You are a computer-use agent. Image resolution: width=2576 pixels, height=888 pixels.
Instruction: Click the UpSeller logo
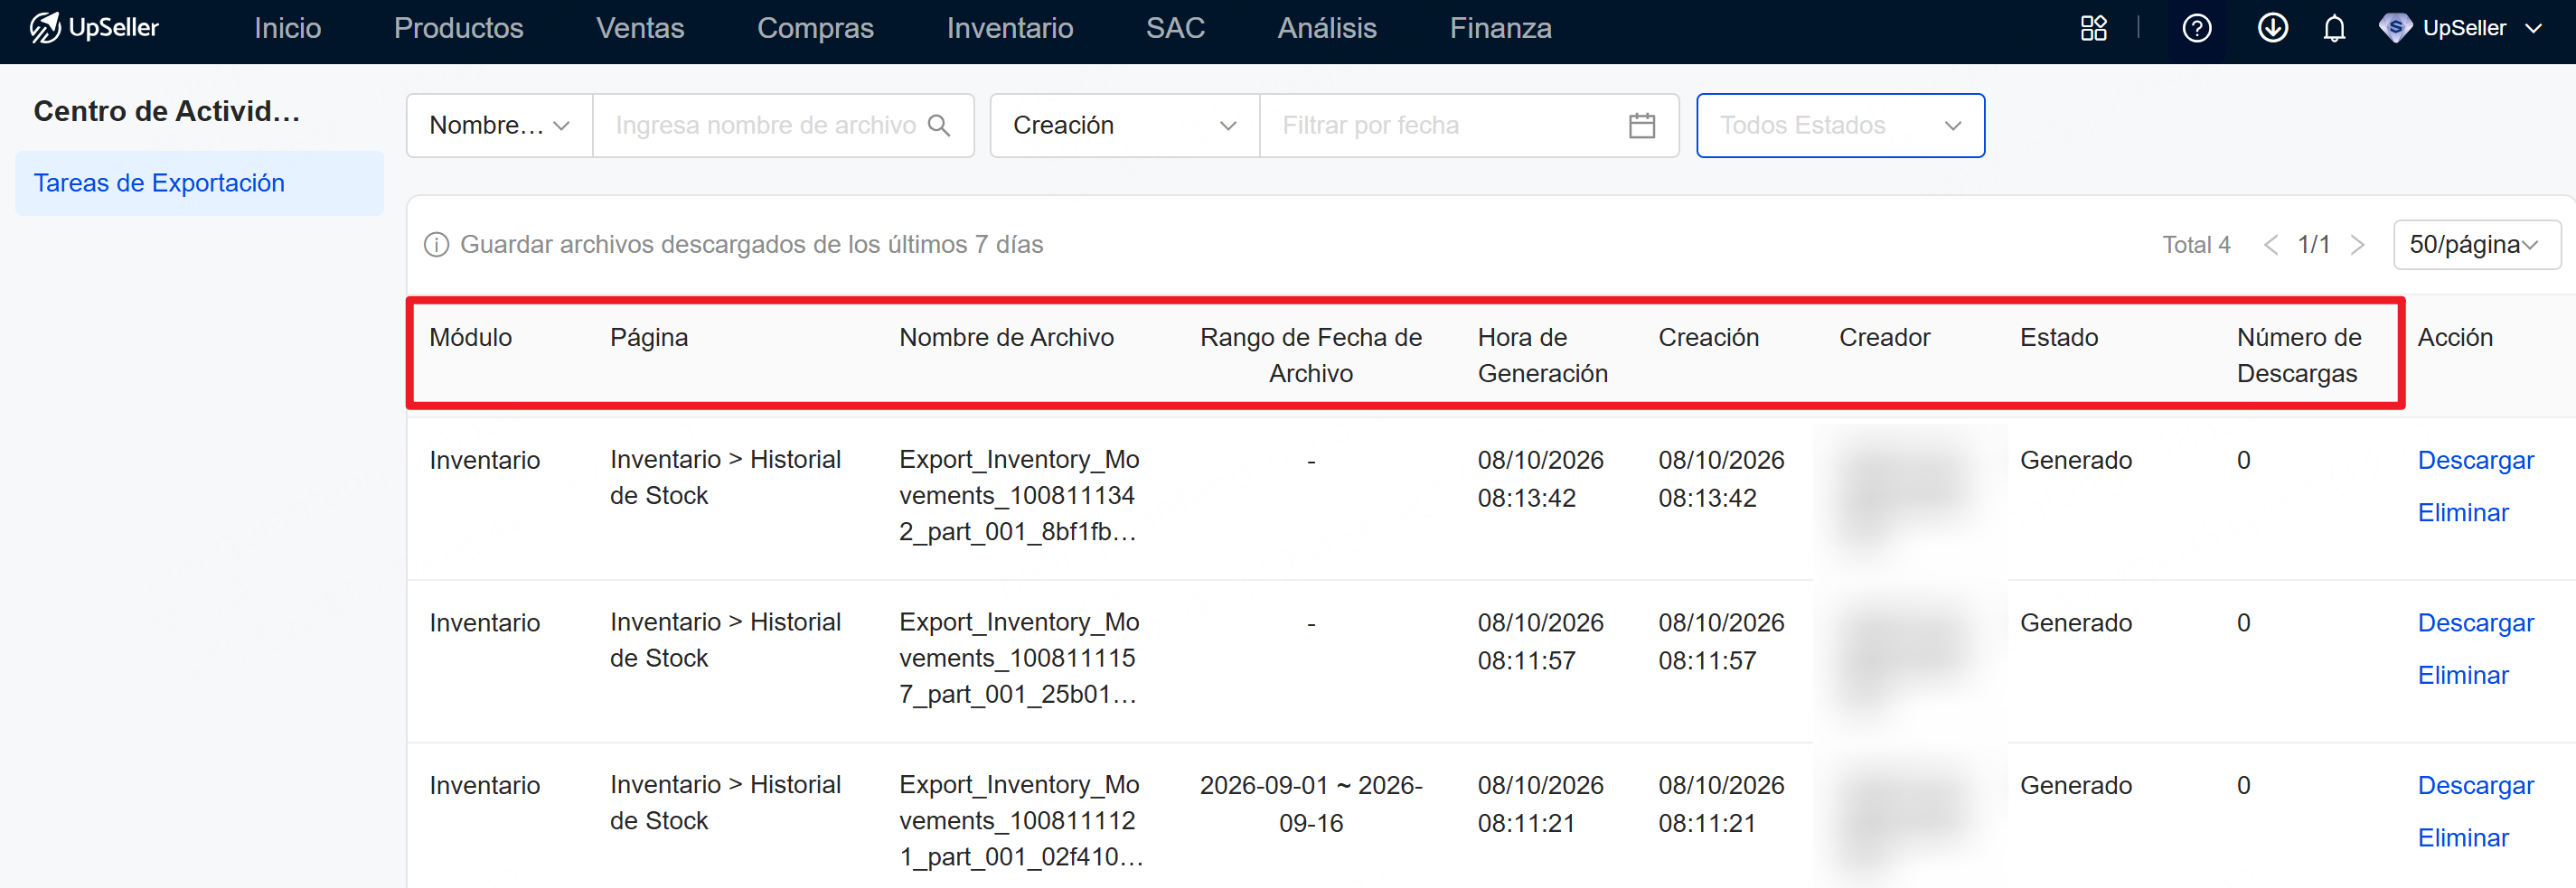pos(94,28)
